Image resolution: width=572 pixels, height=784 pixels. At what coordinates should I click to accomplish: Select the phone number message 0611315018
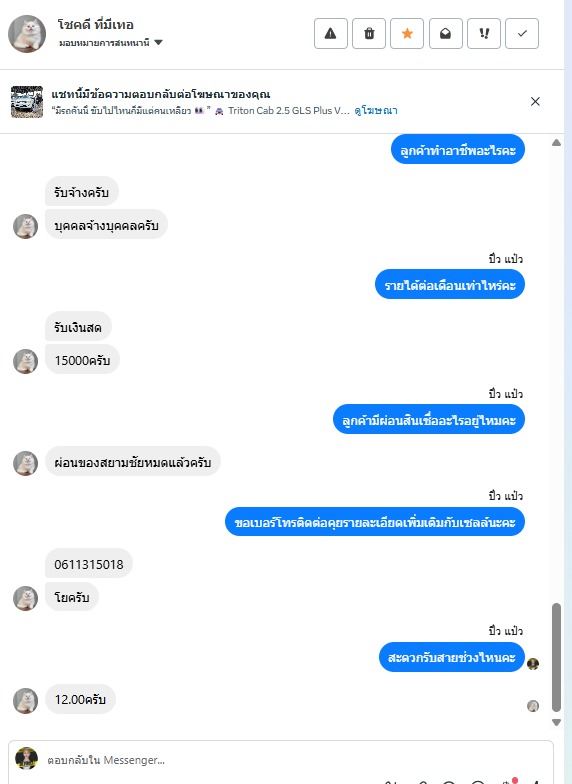(88, 564)
